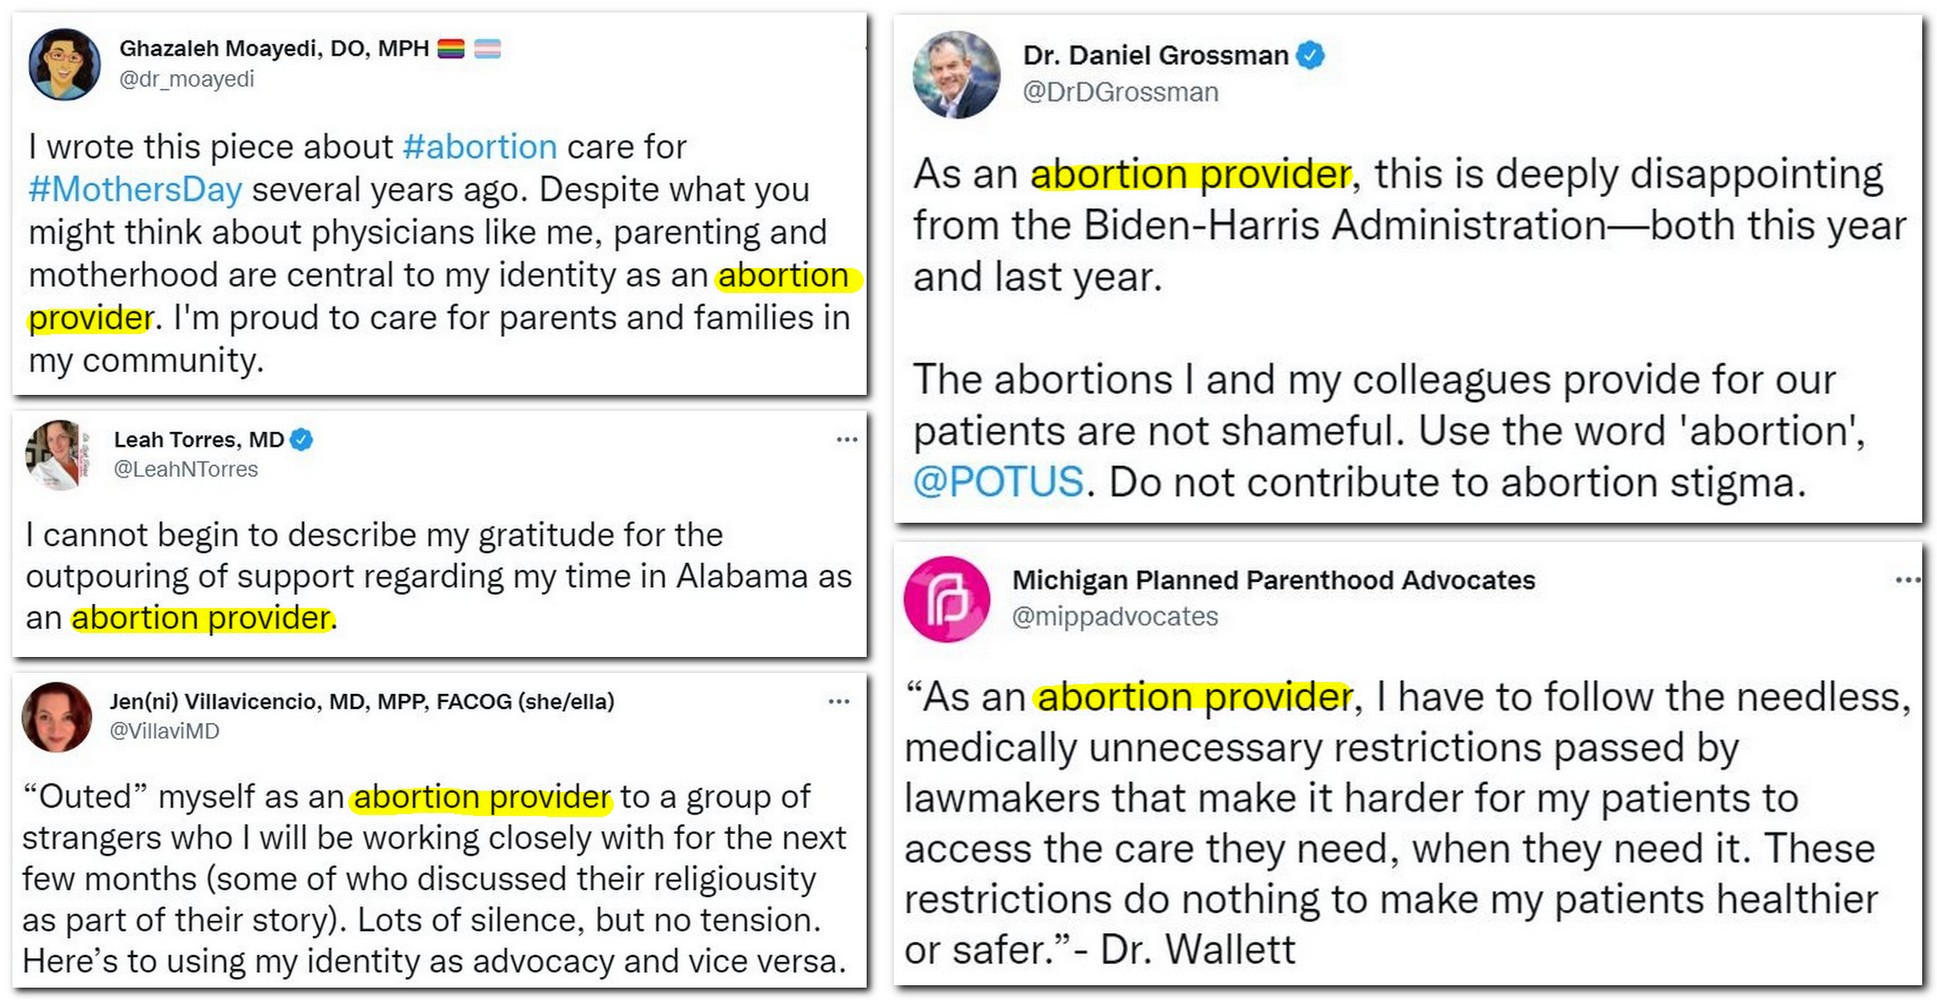Open more menu on Michigan Planned Parenthood tweet

pos(1908,579)
